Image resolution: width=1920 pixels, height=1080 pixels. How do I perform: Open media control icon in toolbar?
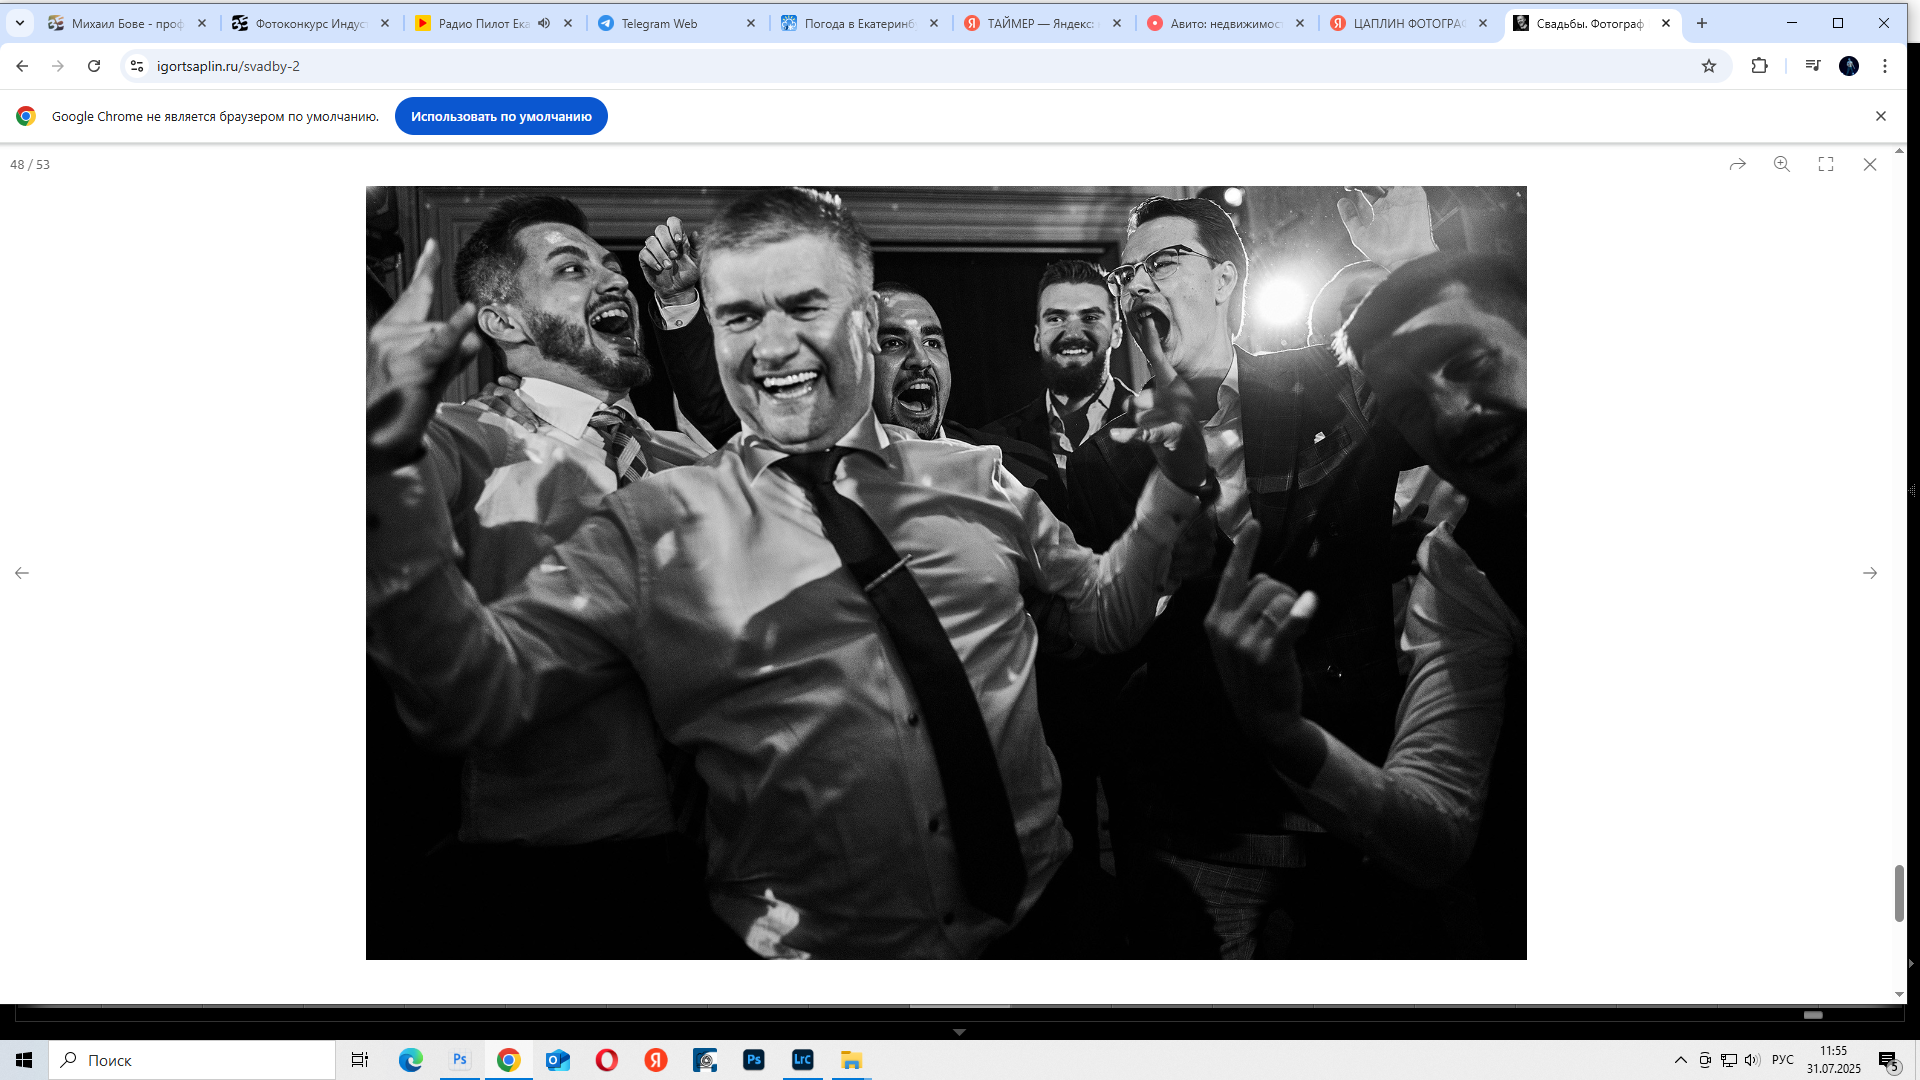[1813, 66]
